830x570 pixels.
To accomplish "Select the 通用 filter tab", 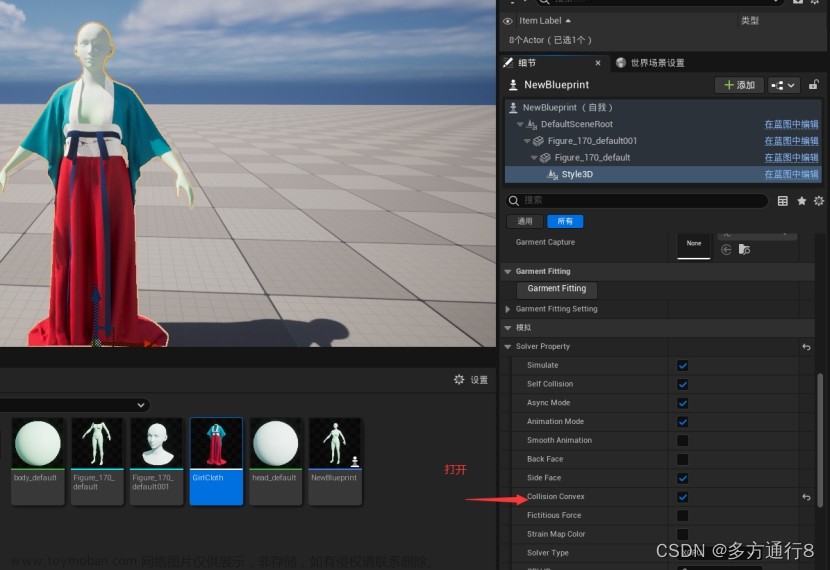I will 525,221.
